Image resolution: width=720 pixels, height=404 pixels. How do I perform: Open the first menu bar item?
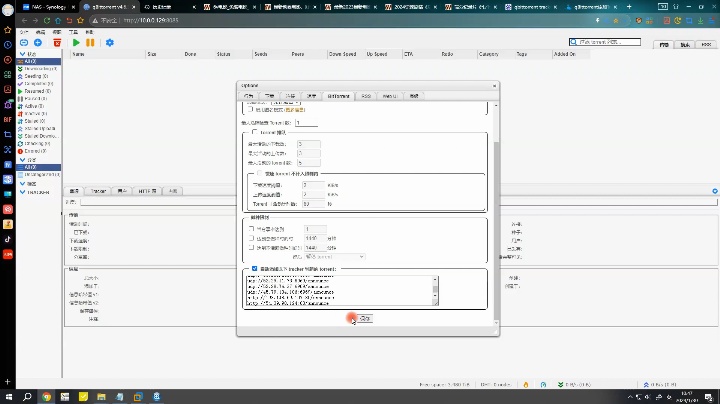tap(24, 32)
